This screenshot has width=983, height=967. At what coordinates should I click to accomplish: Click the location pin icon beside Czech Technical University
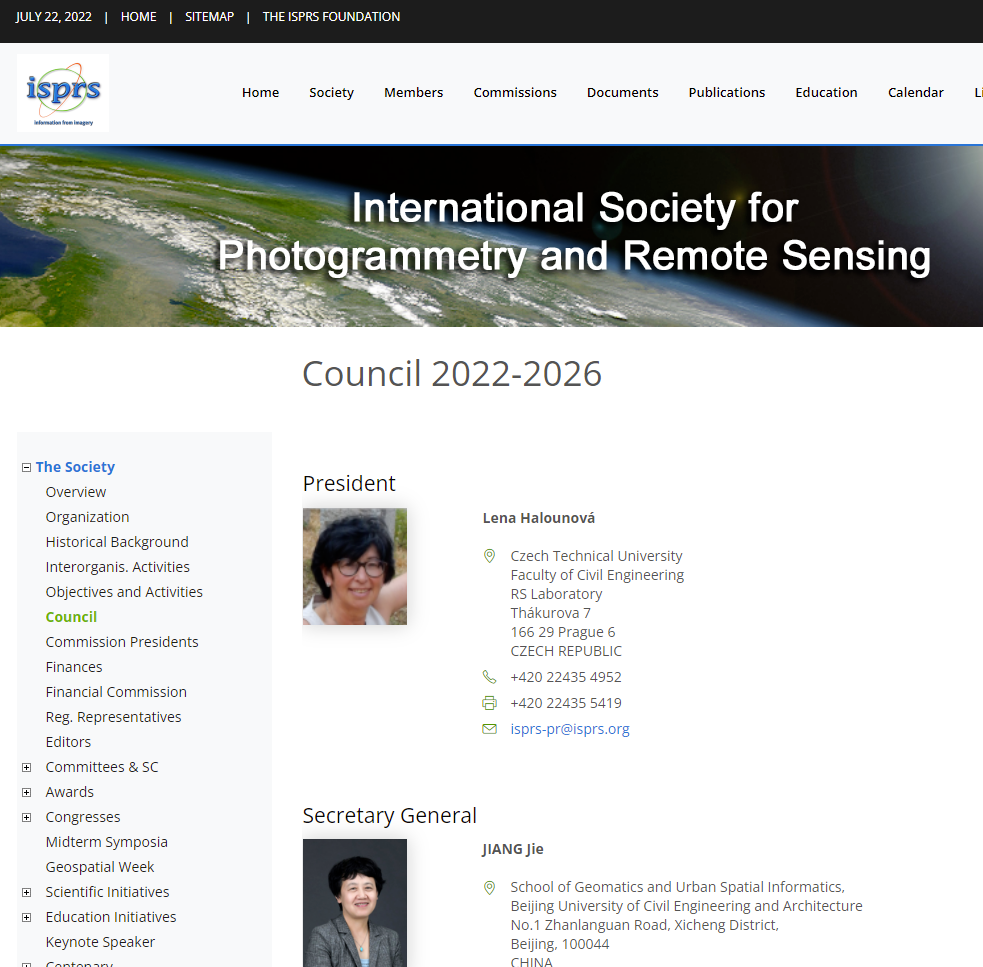[490, 556]
